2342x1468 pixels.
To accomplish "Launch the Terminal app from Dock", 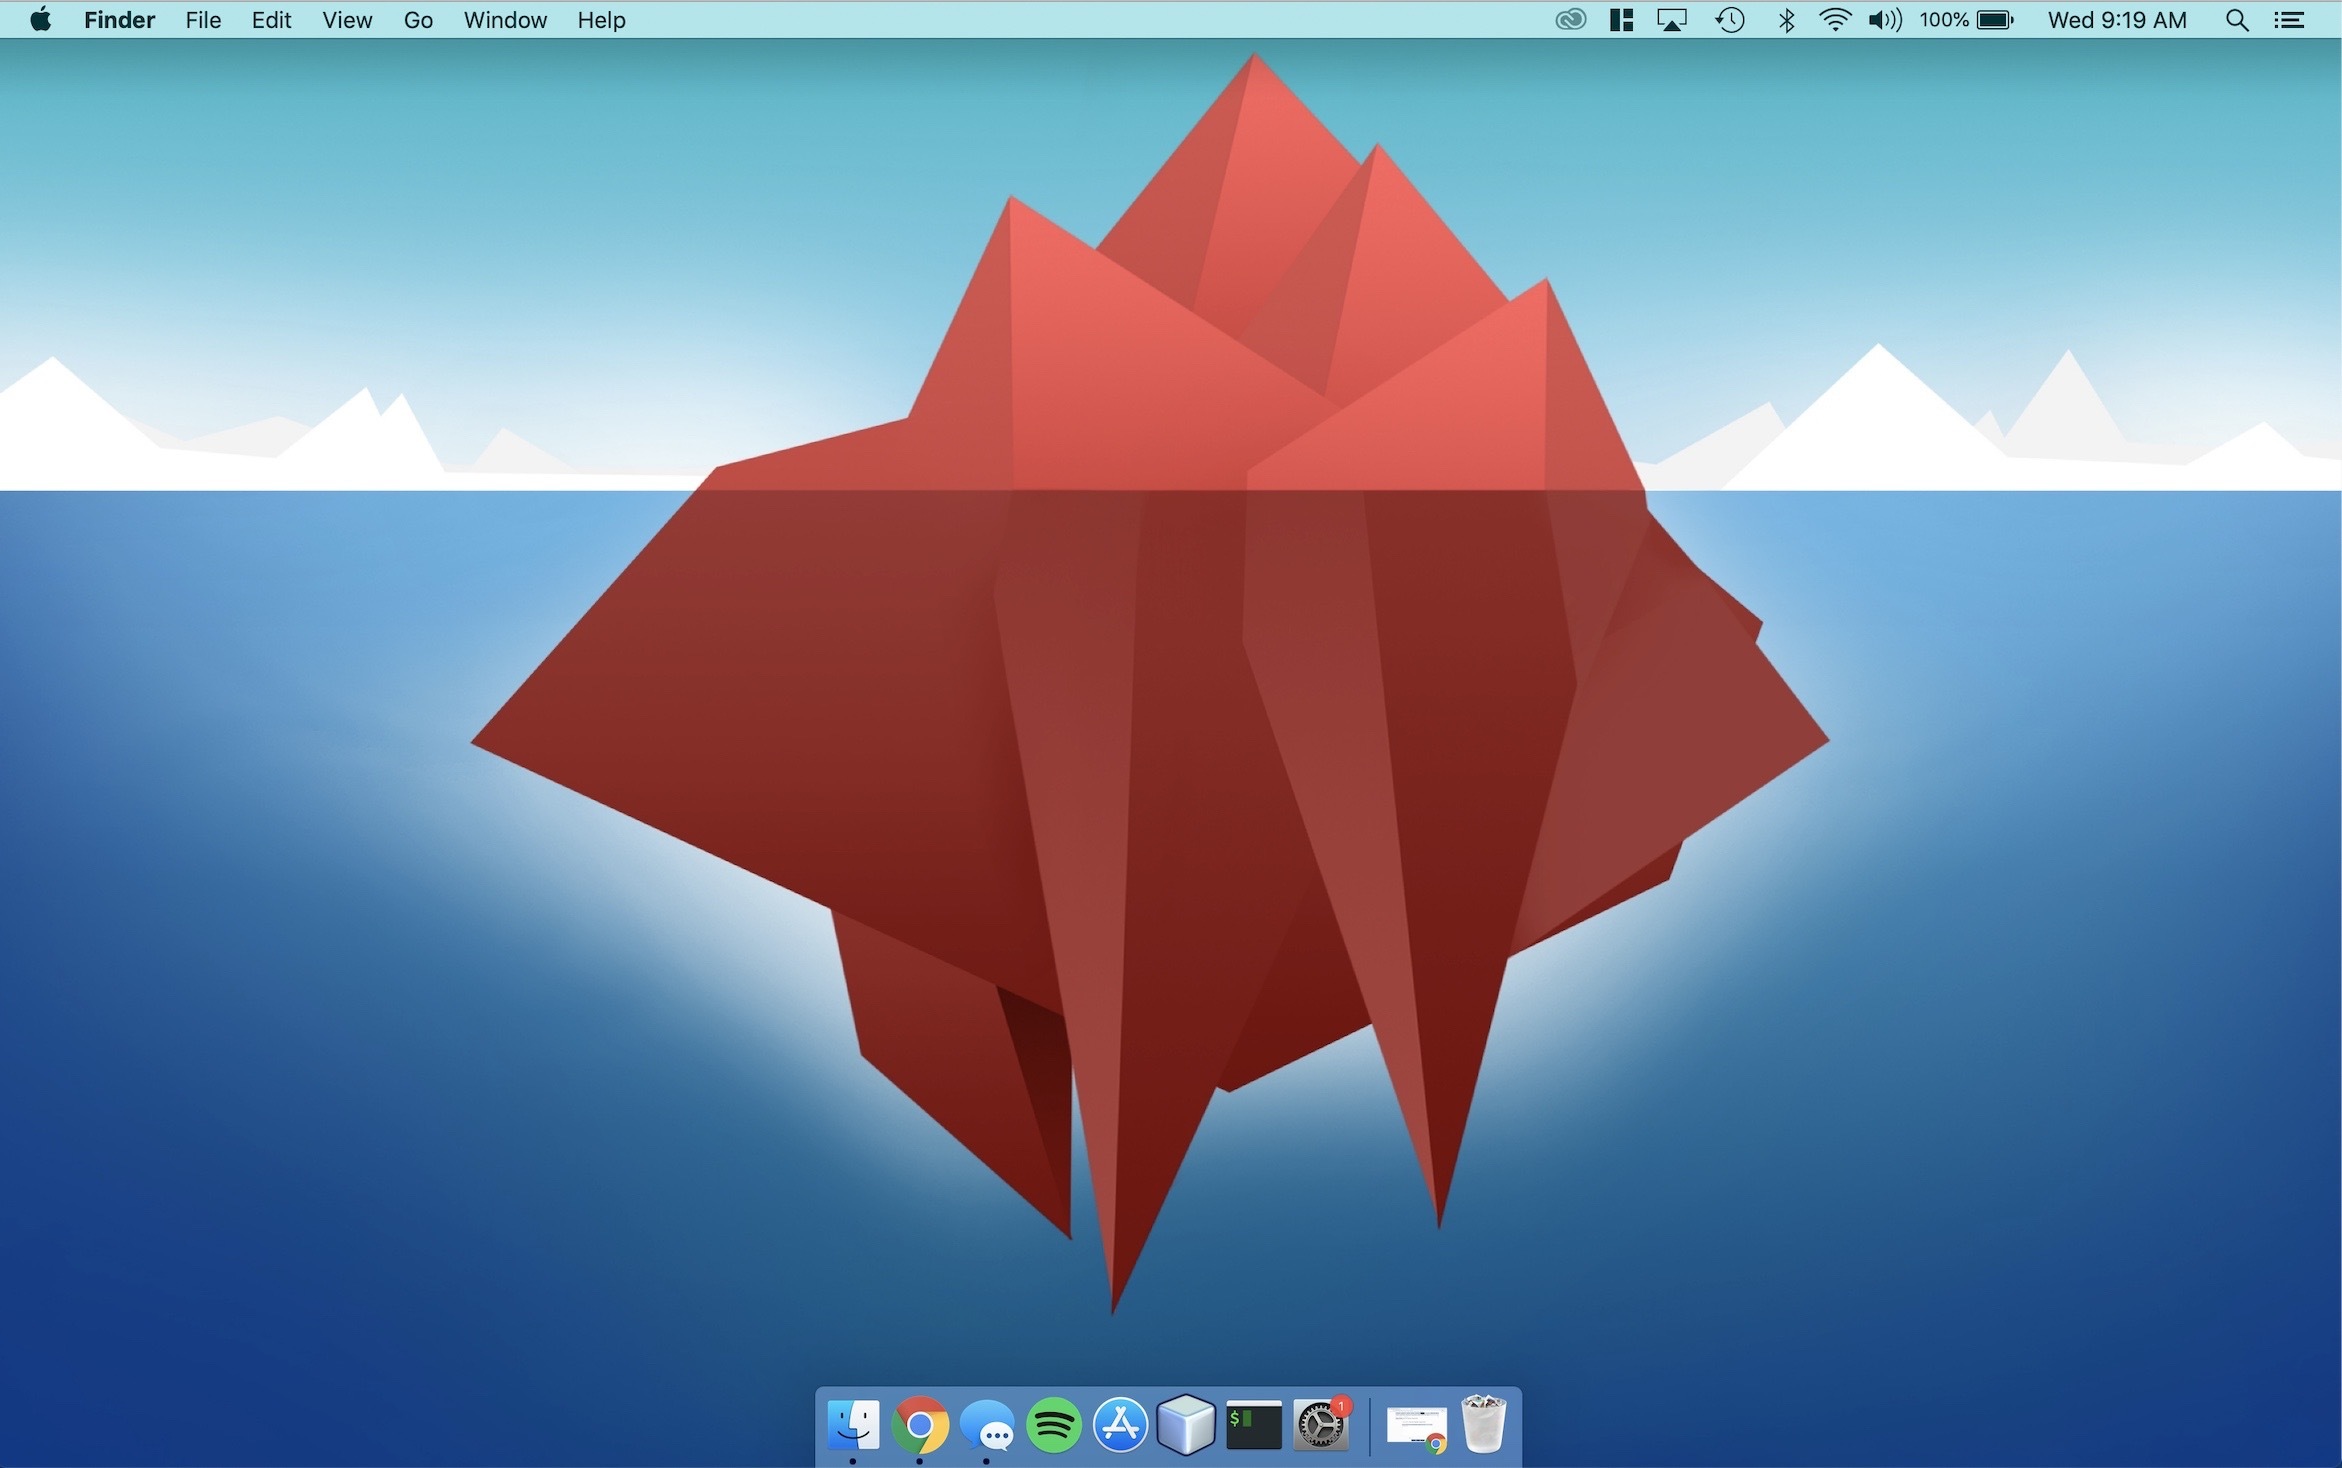I will click(x=1253, y=1424).
